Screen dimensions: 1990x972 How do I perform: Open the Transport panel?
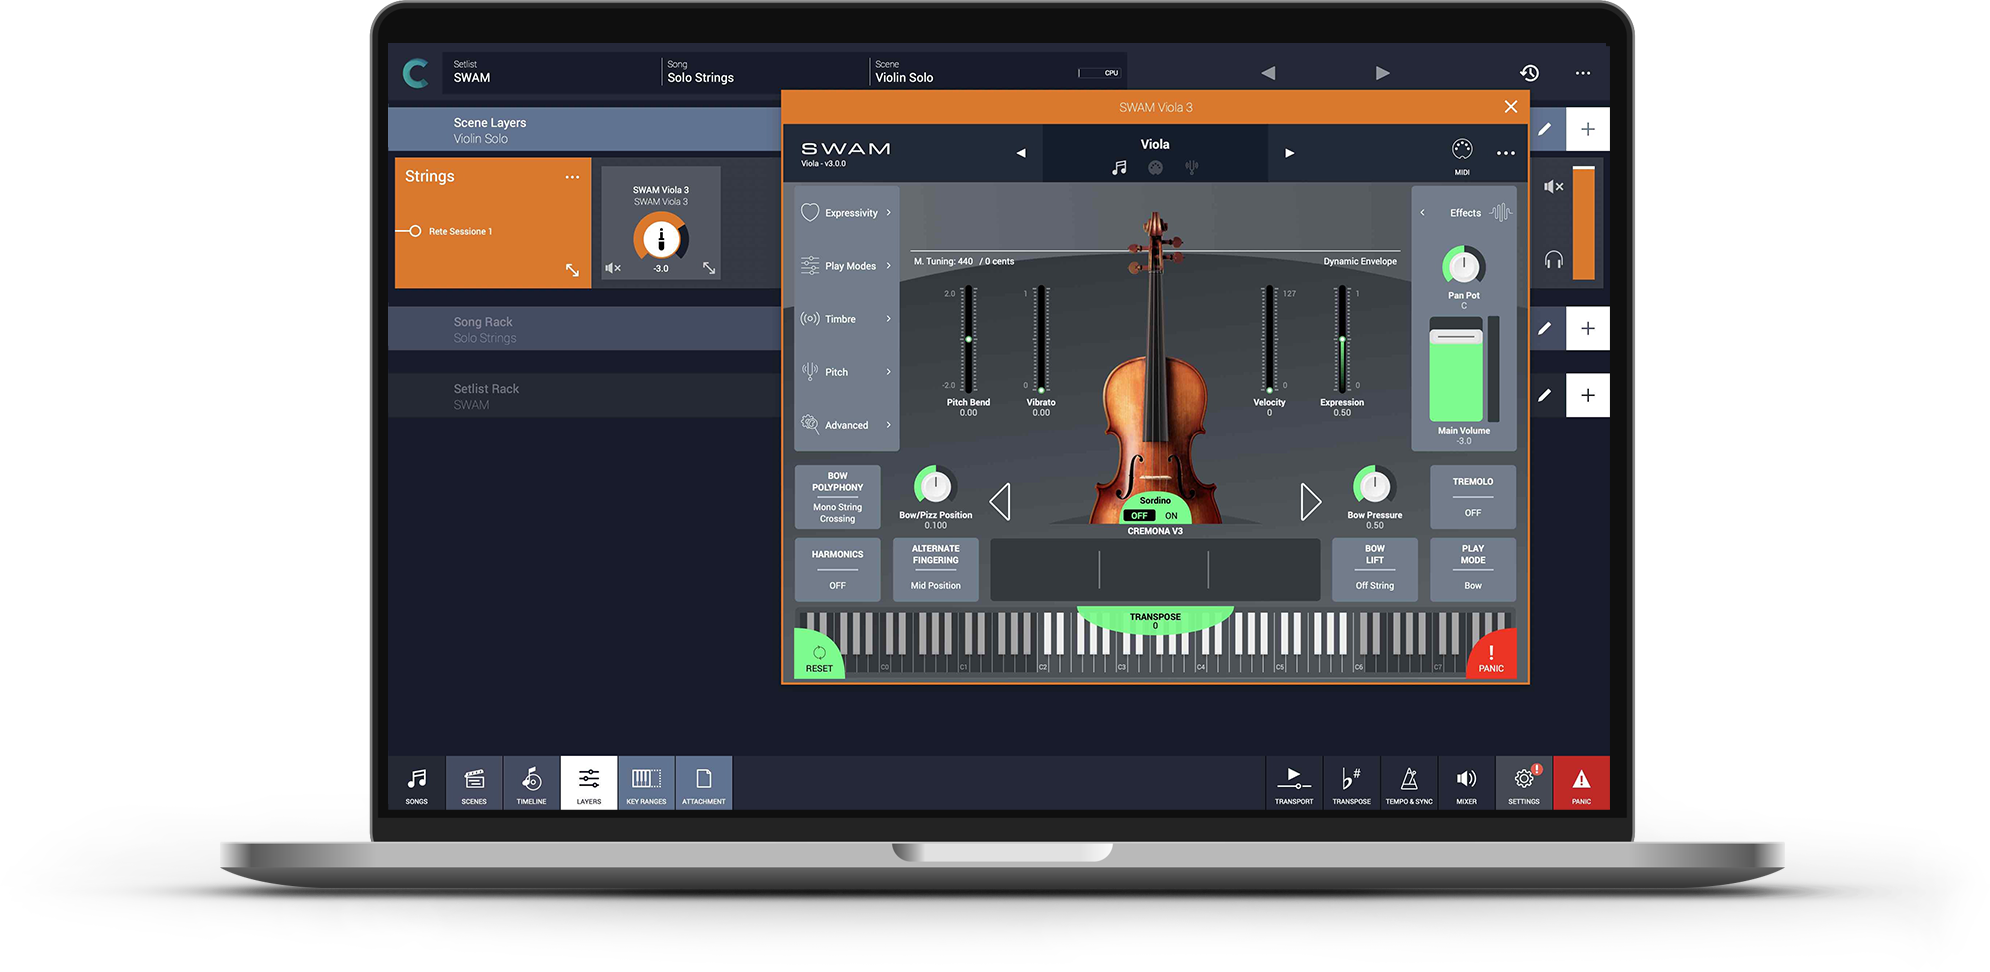click(1294, 784)
